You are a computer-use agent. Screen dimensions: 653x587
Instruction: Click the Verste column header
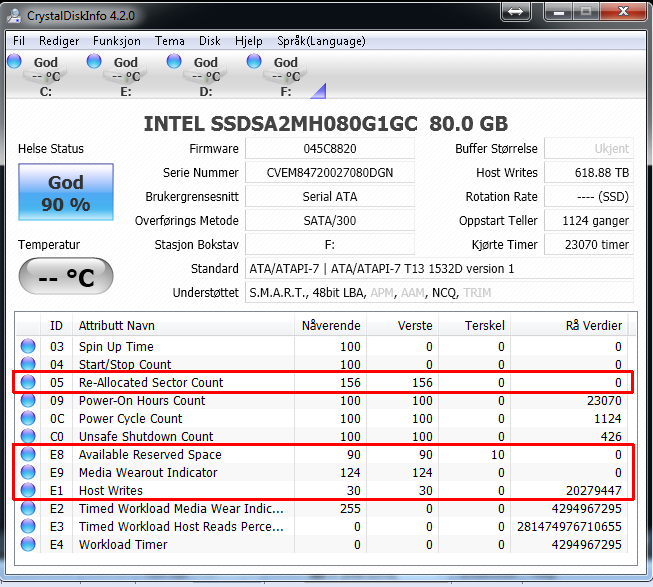click(x=402, y=326)
